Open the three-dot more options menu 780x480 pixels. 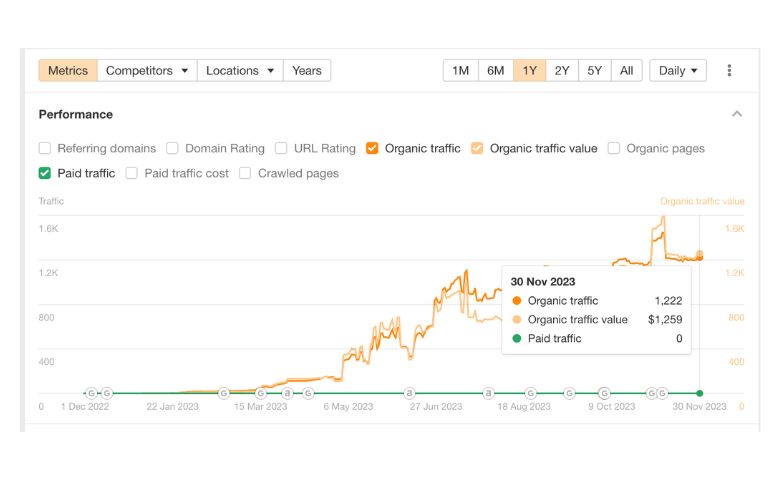(x=729, y=71)
